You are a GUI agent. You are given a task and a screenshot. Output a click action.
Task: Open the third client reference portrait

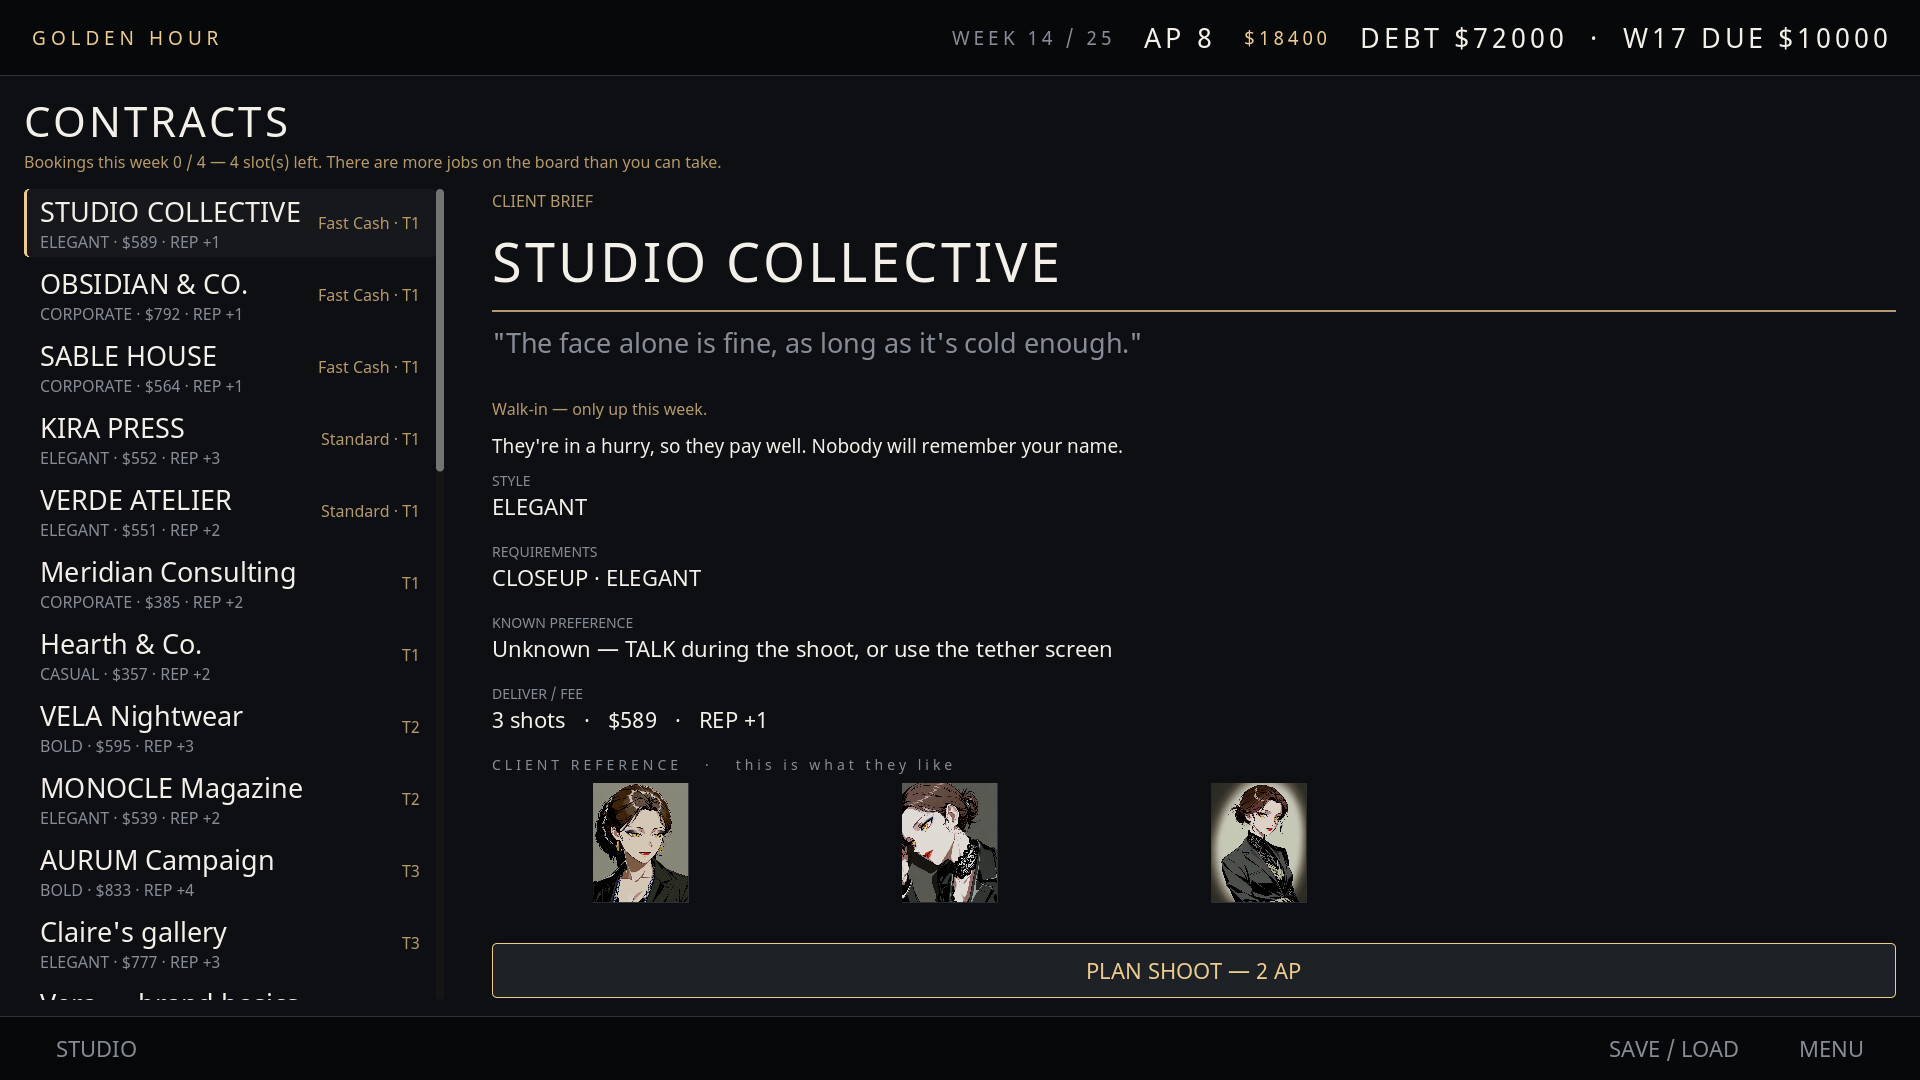[1258, 842]
